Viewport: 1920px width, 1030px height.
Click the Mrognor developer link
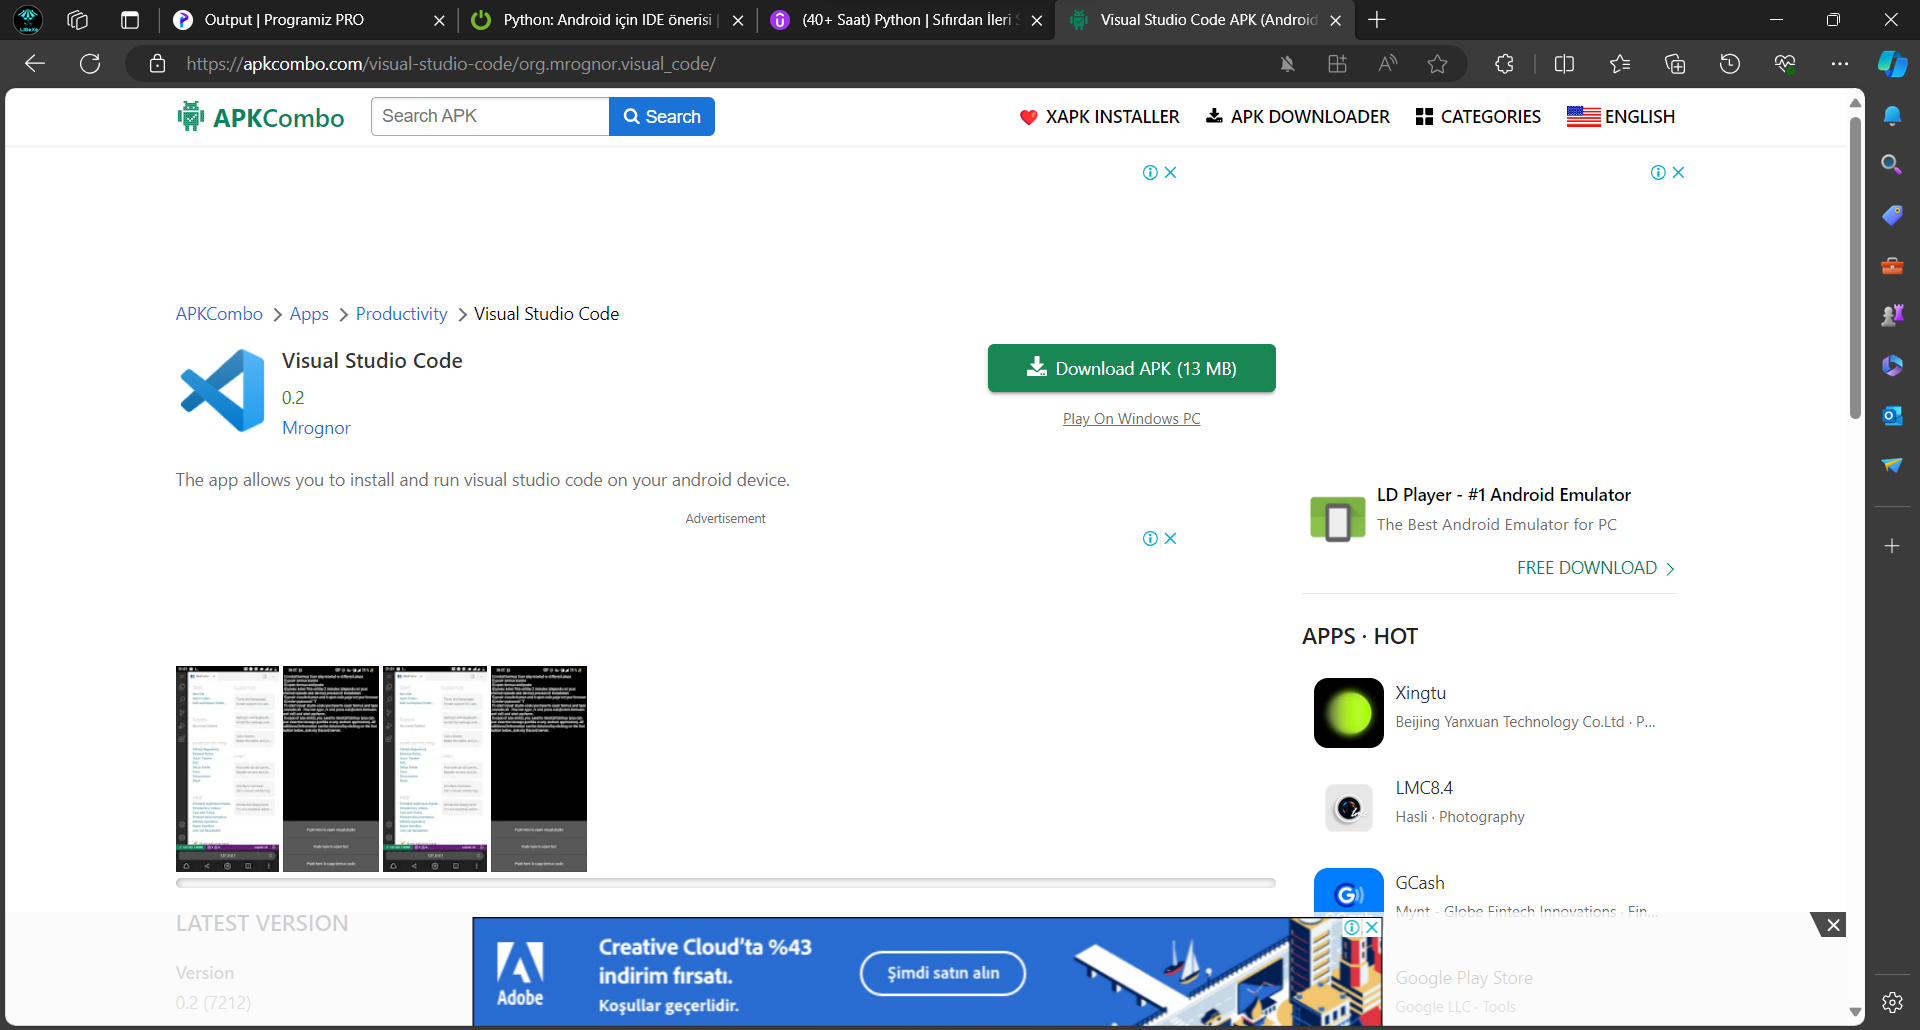click(x=316, y=428)
